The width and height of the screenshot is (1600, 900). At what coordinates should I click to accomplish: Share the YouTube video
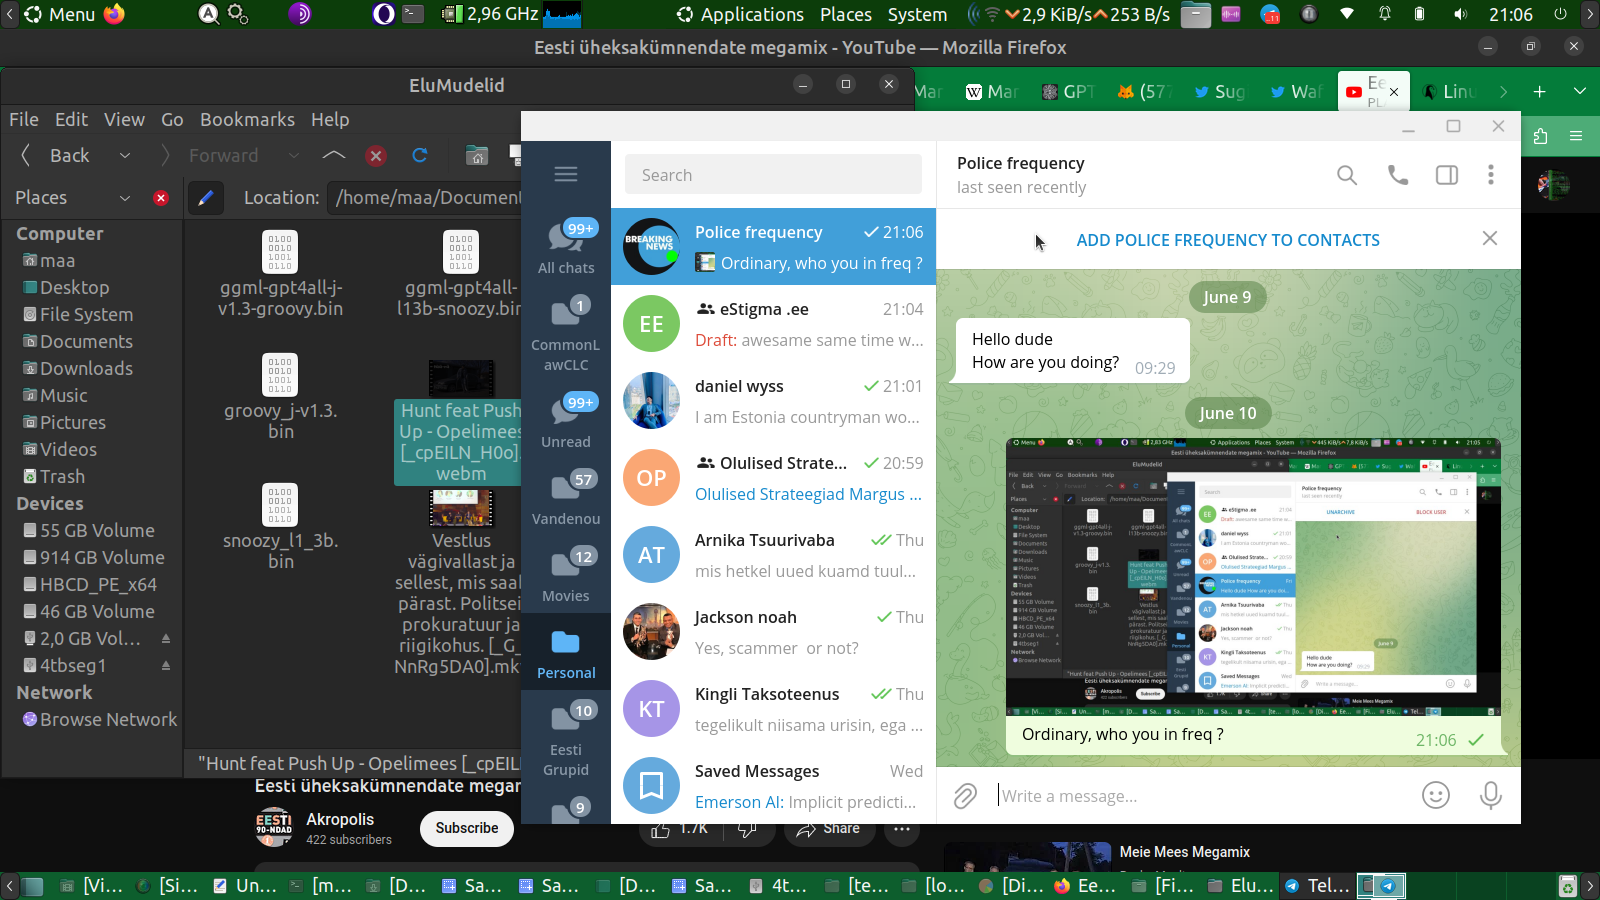[828, 828]
